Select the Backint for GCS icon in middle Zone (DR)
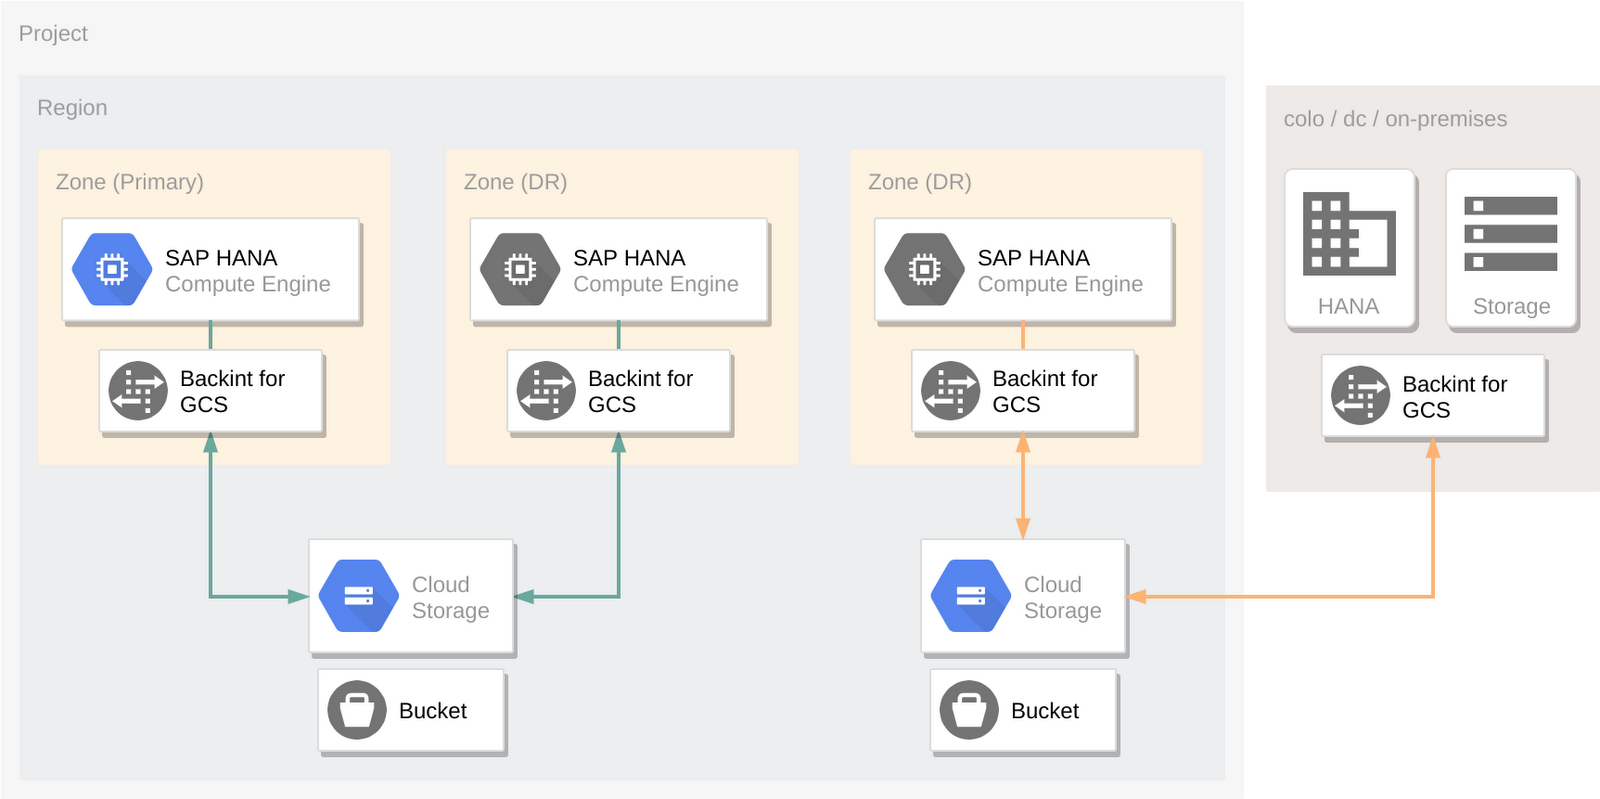Screen dimensions: 1600x799 click(x=546, y=391)
